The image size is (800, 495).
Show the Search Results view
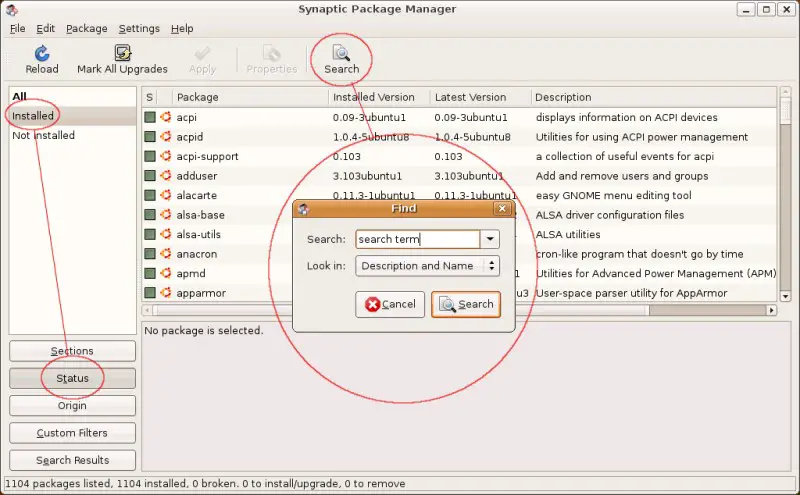[72, 460]
